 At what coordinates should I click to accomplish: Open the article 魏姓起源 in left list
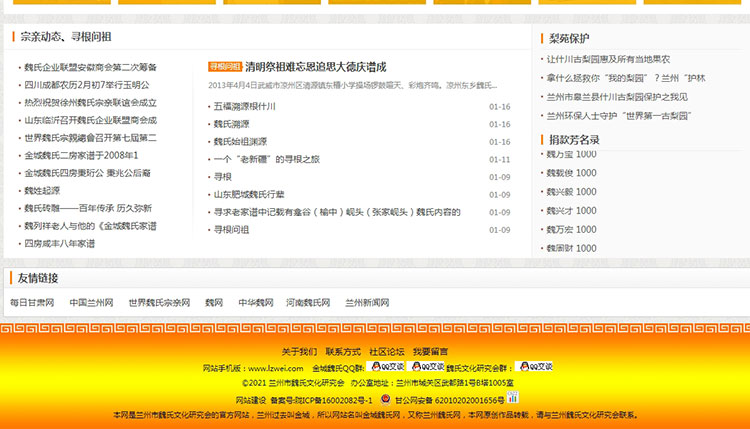(43, 190)
